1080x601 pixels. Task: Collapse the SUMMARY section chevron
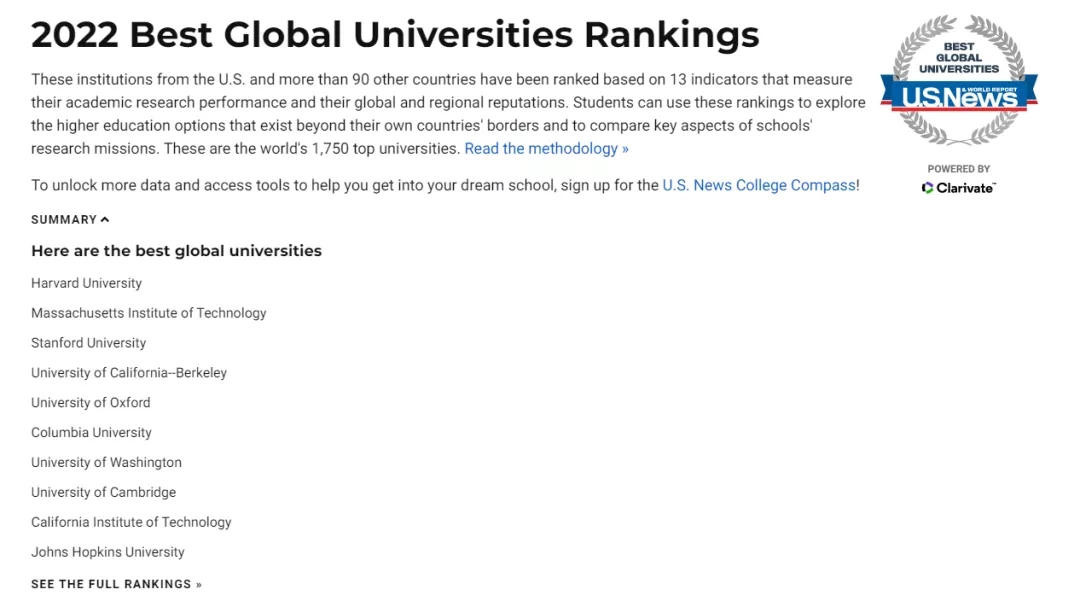(105, 220)
